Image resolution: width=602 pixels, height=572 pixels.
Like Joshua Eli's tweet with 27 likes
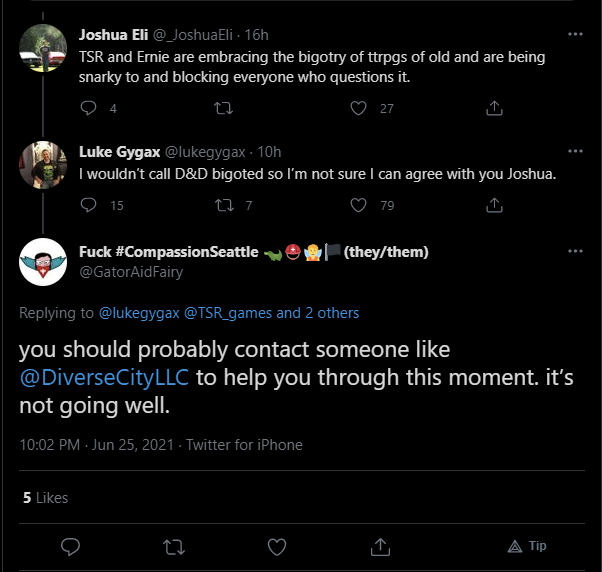358,108
